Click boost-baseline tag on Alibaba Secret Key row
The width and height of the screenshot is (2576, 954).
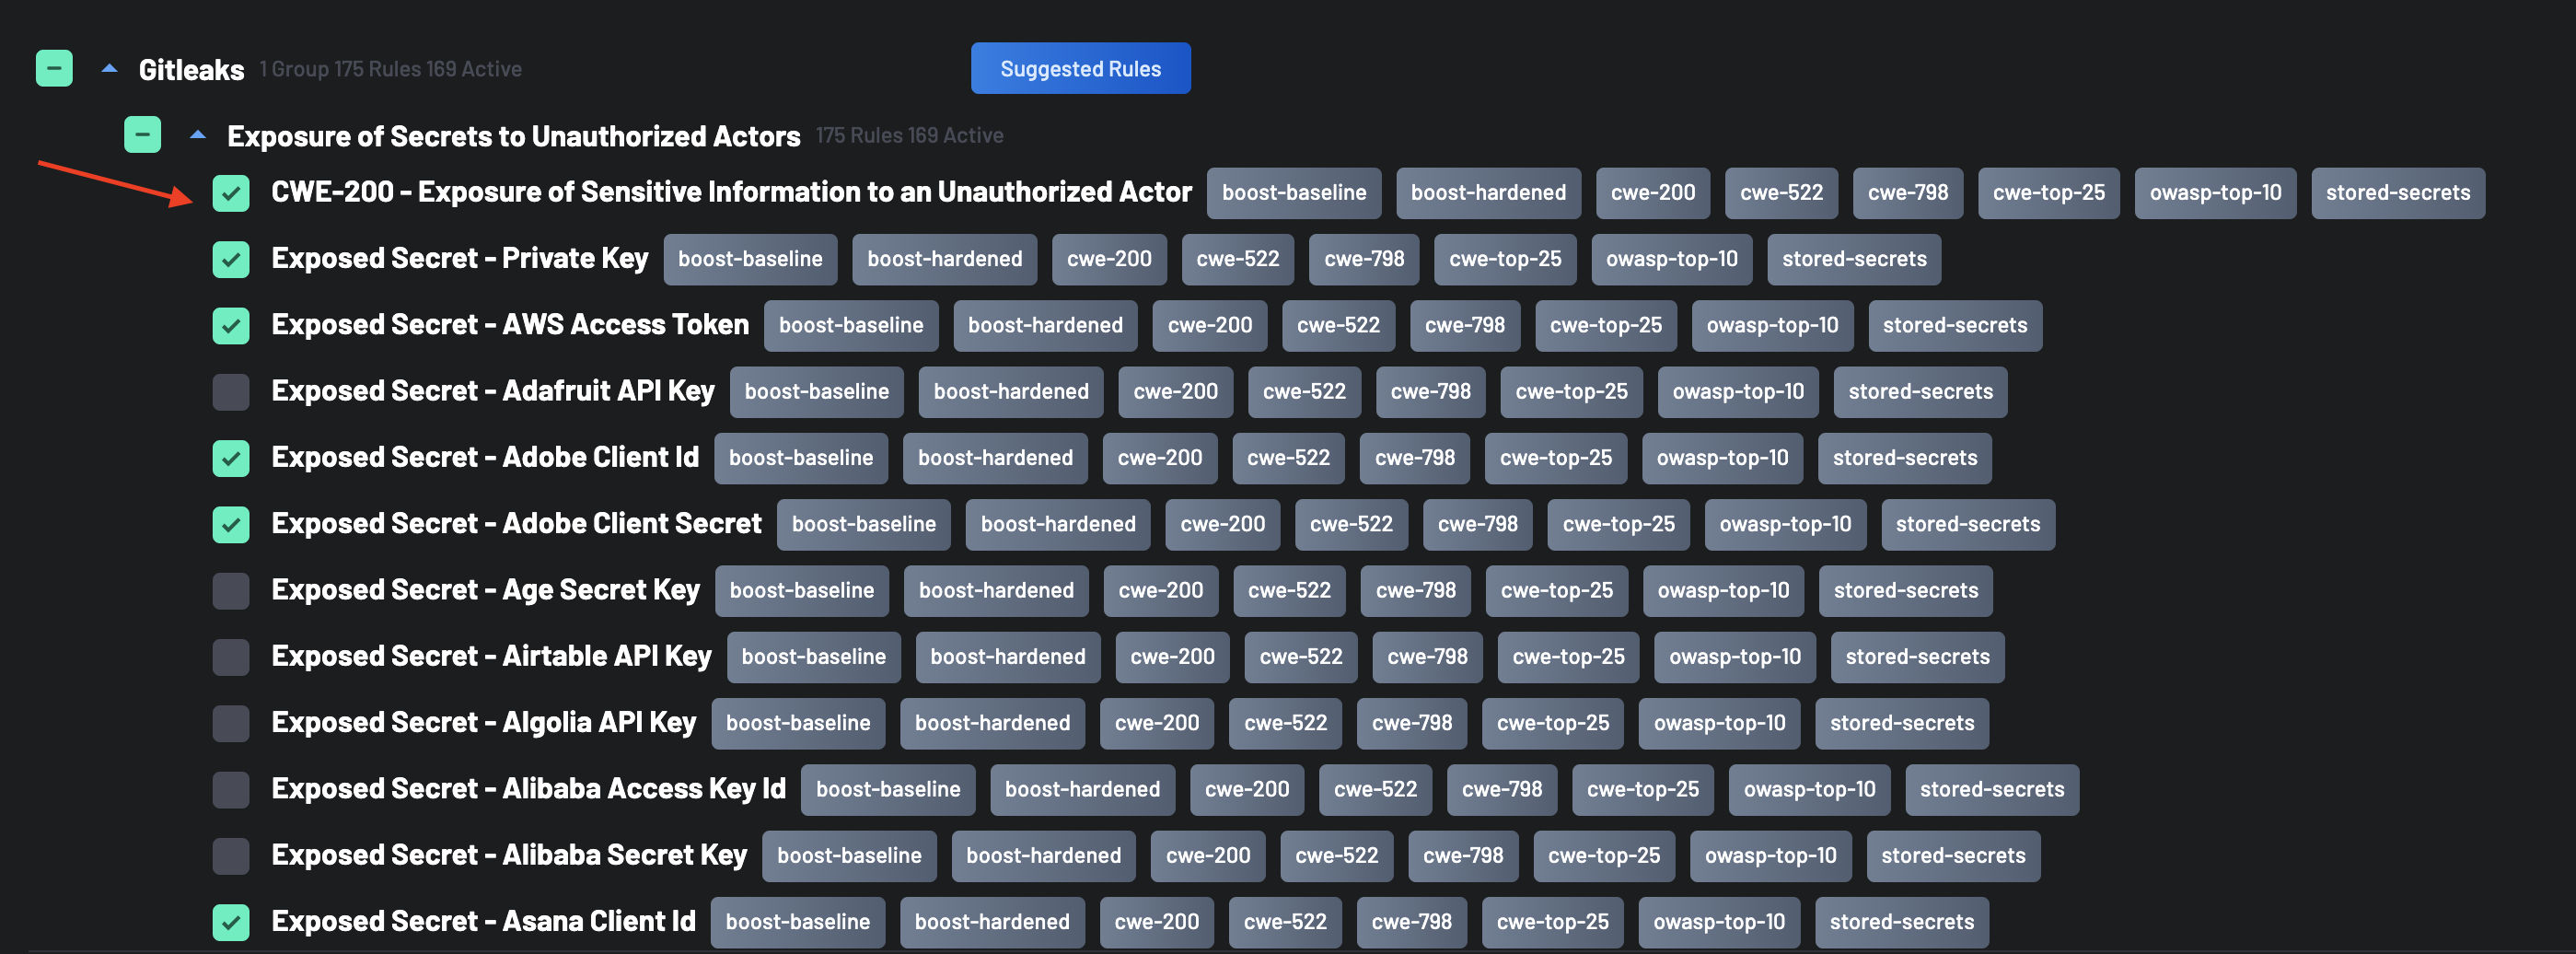pyautogui.click(x=849, y=856)
